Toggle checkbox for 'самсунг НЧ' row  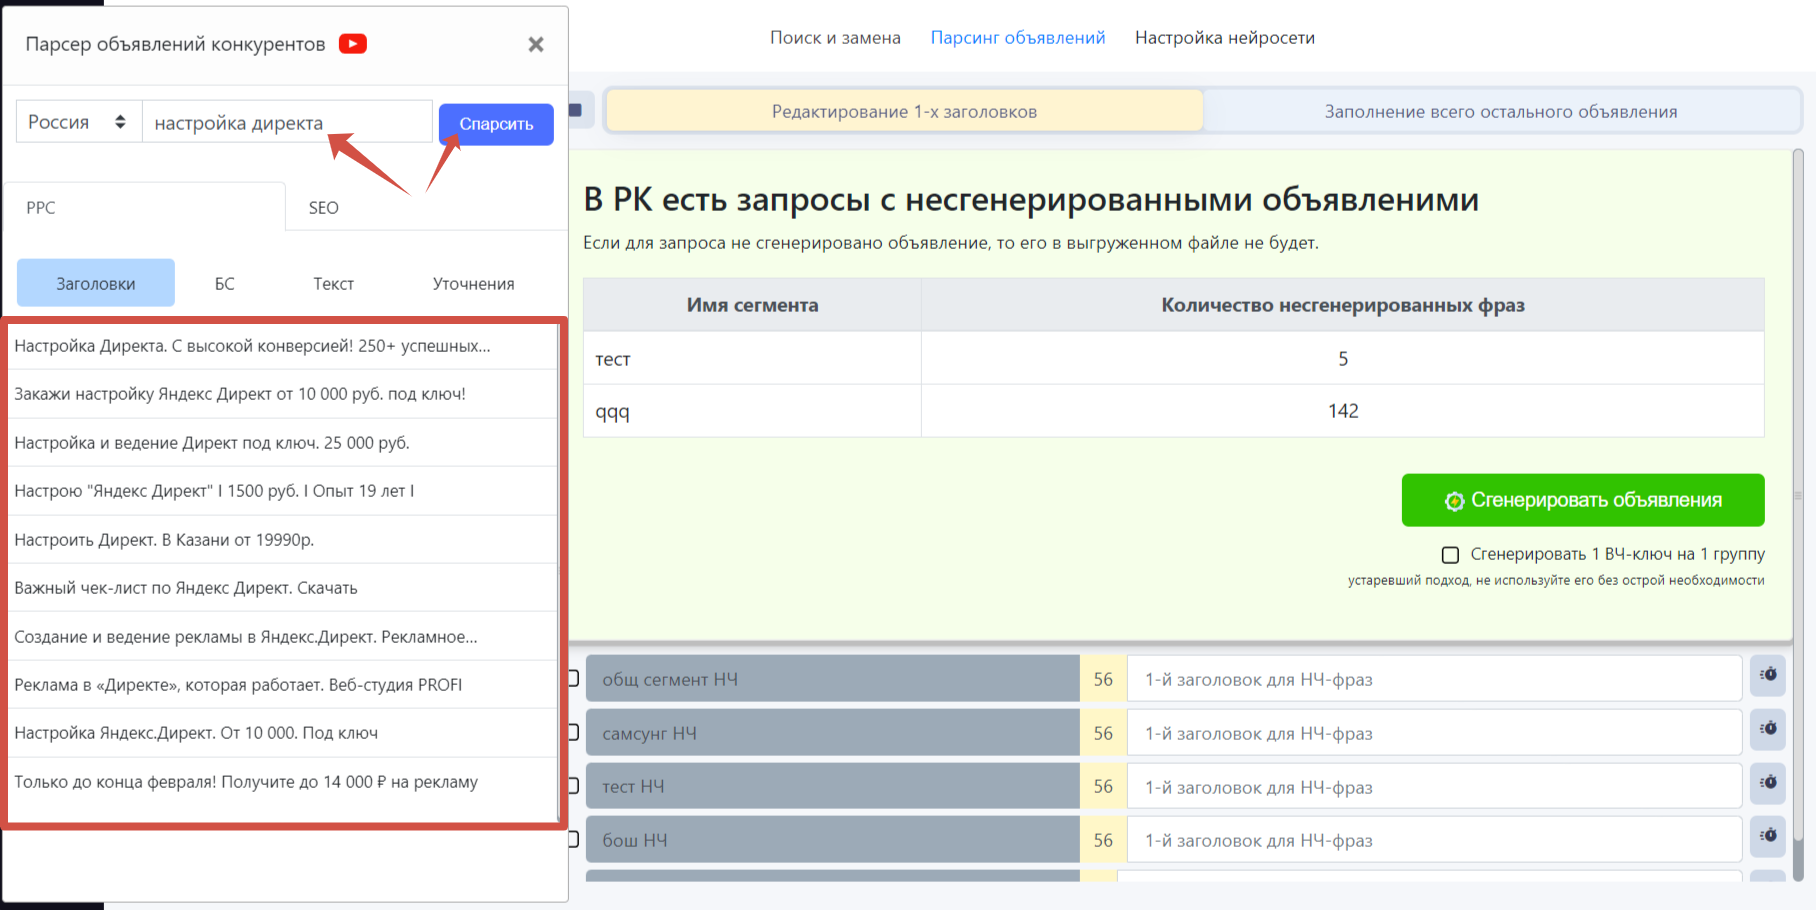point(574,732)
